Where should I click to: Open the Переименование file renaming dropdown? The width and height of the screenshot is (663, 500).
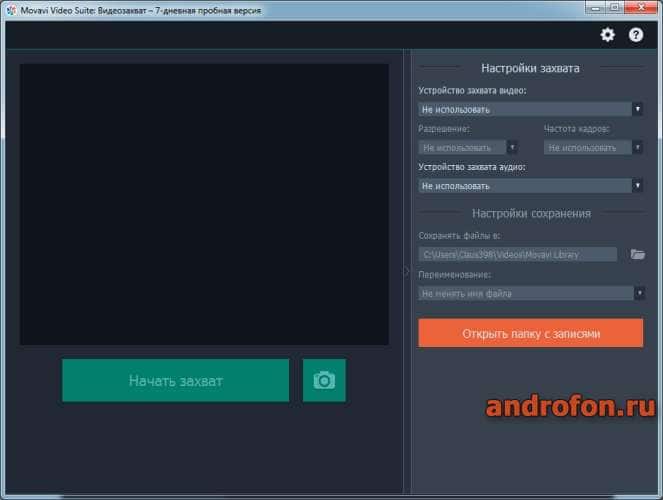pyautogui.click(x=531, y=293)
